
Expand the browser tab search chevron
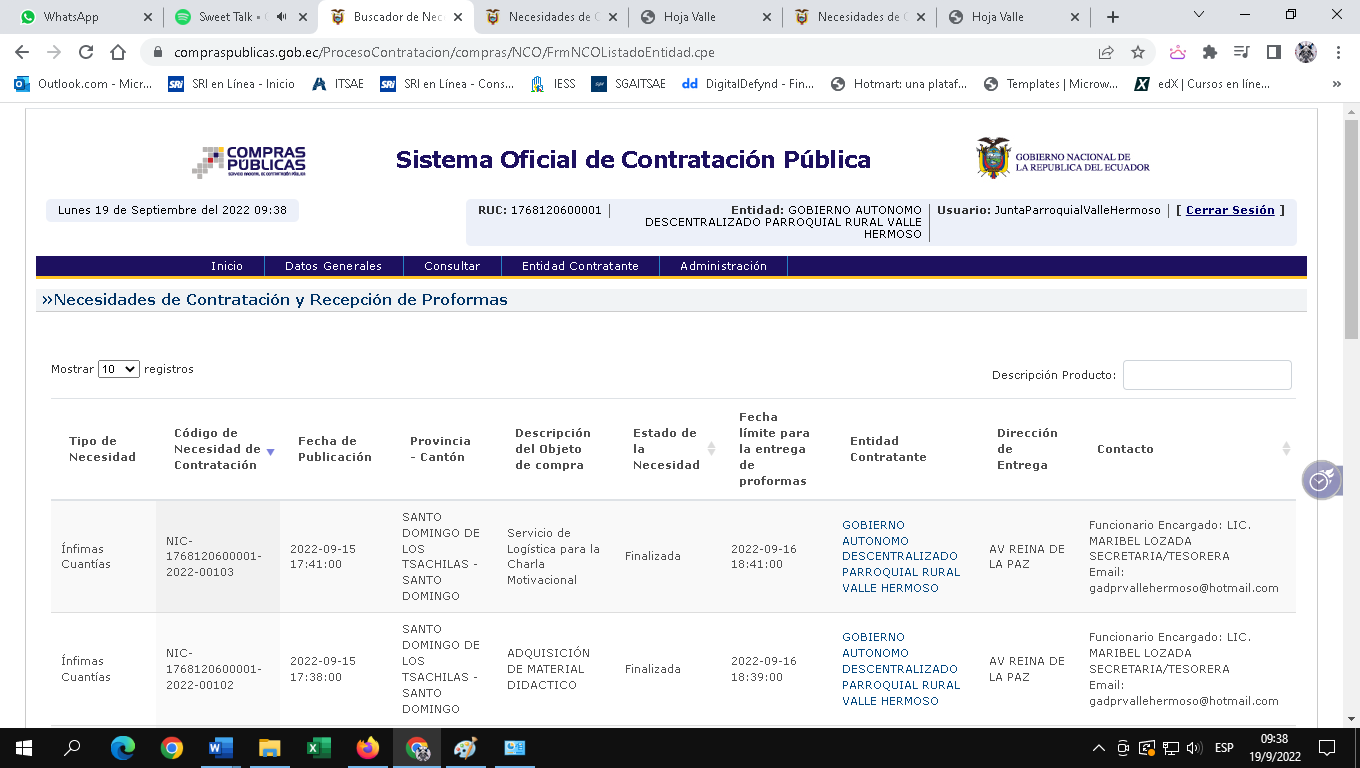point(1200,15)
